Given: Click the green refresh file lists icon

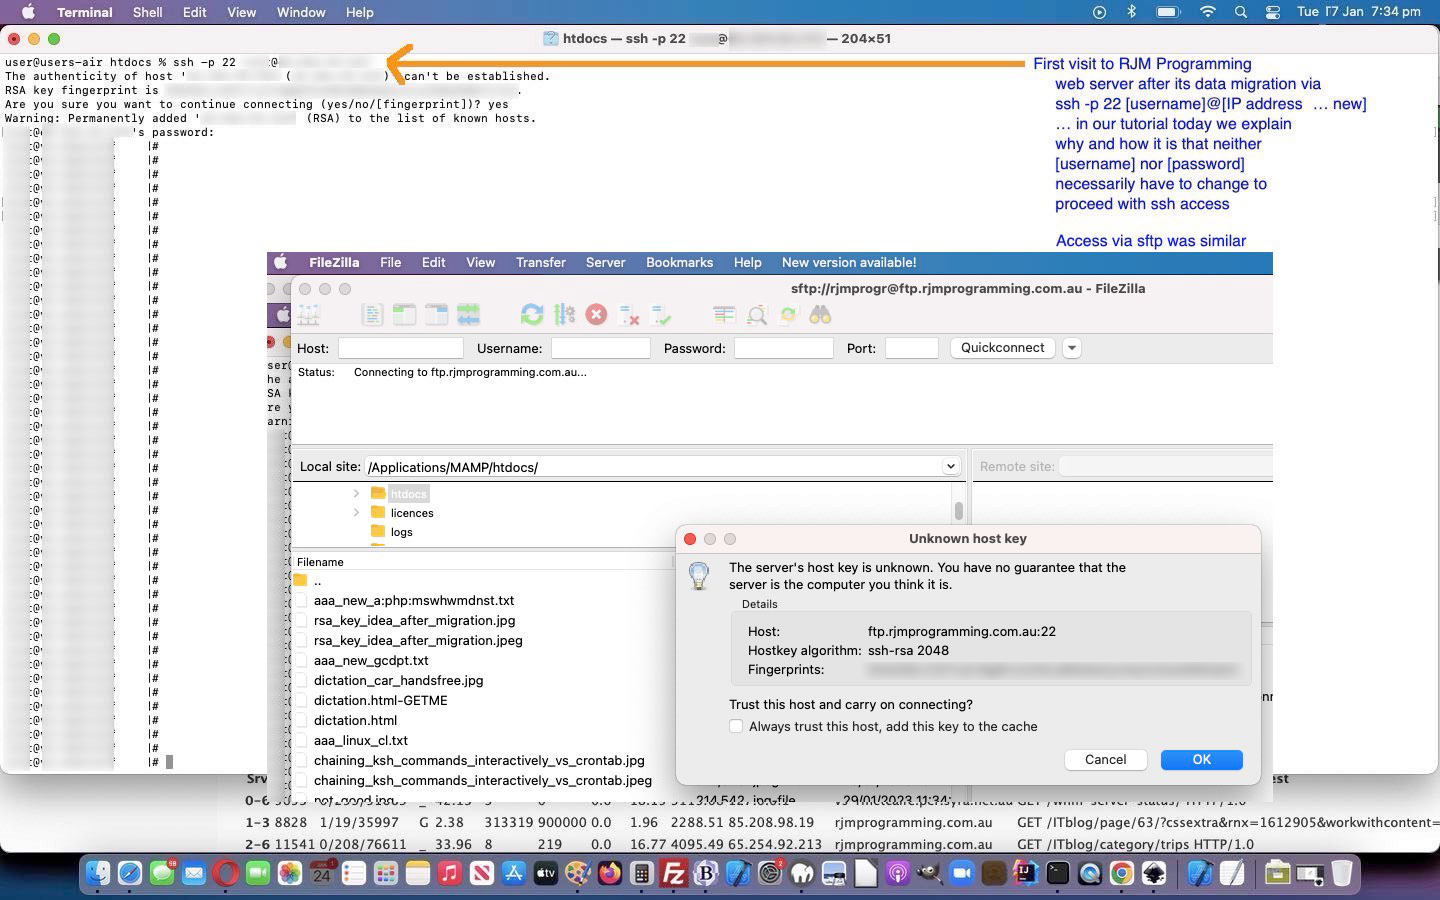Looking at the screenshot, I should [x=532, y=315].
